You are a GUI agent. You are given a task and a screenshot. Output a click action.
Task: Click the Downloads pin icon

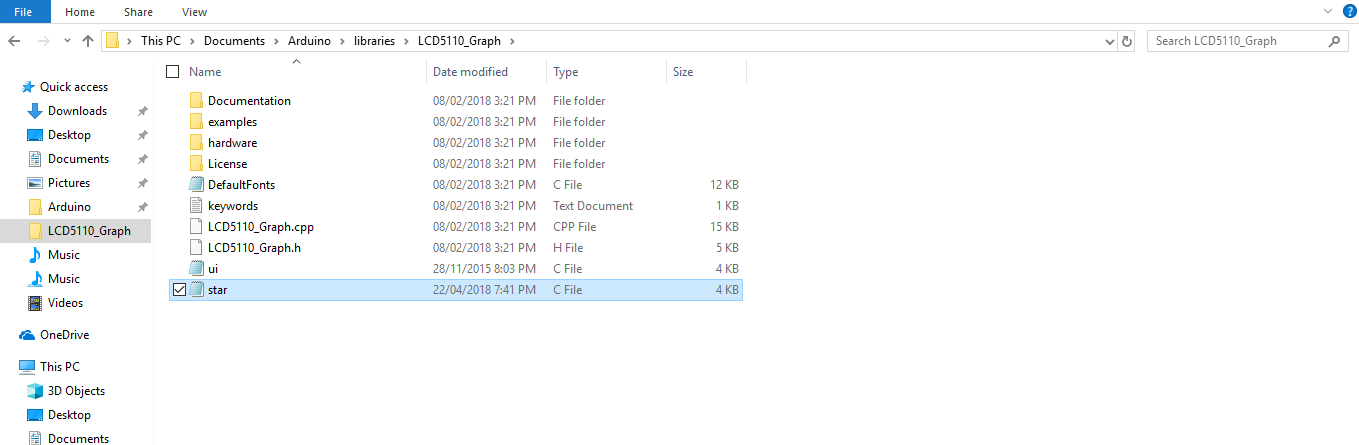pyautogui.click(x=143, y=111)
